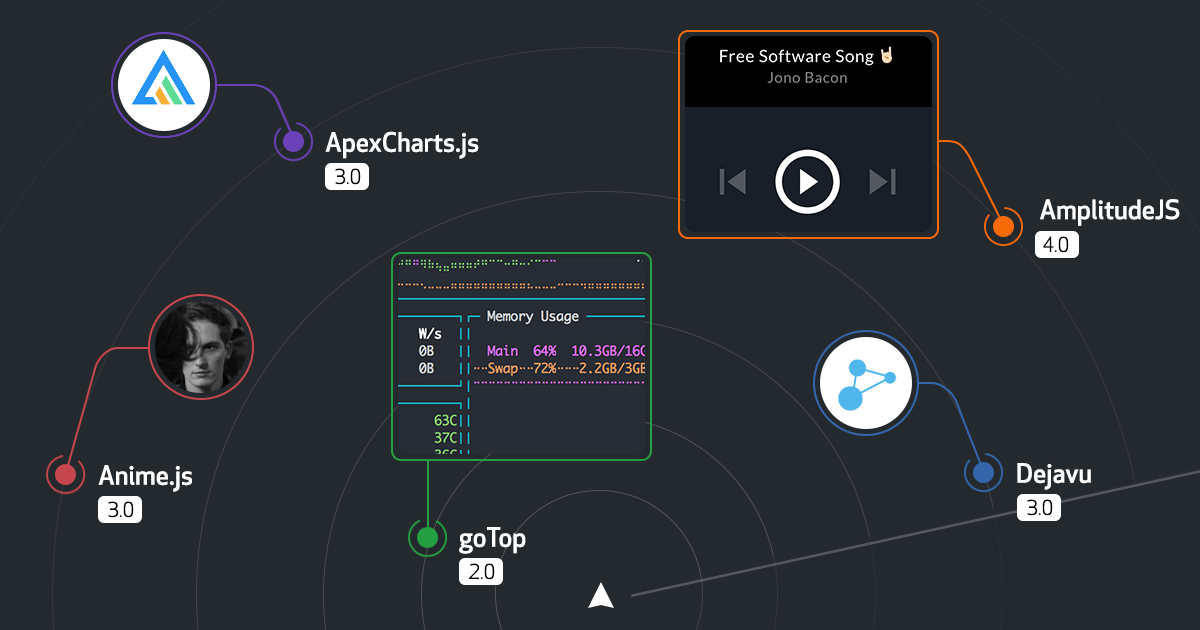Click the Dejavu share-node icon
This screenshot has height=630, width=1200.
coord(866,384)
